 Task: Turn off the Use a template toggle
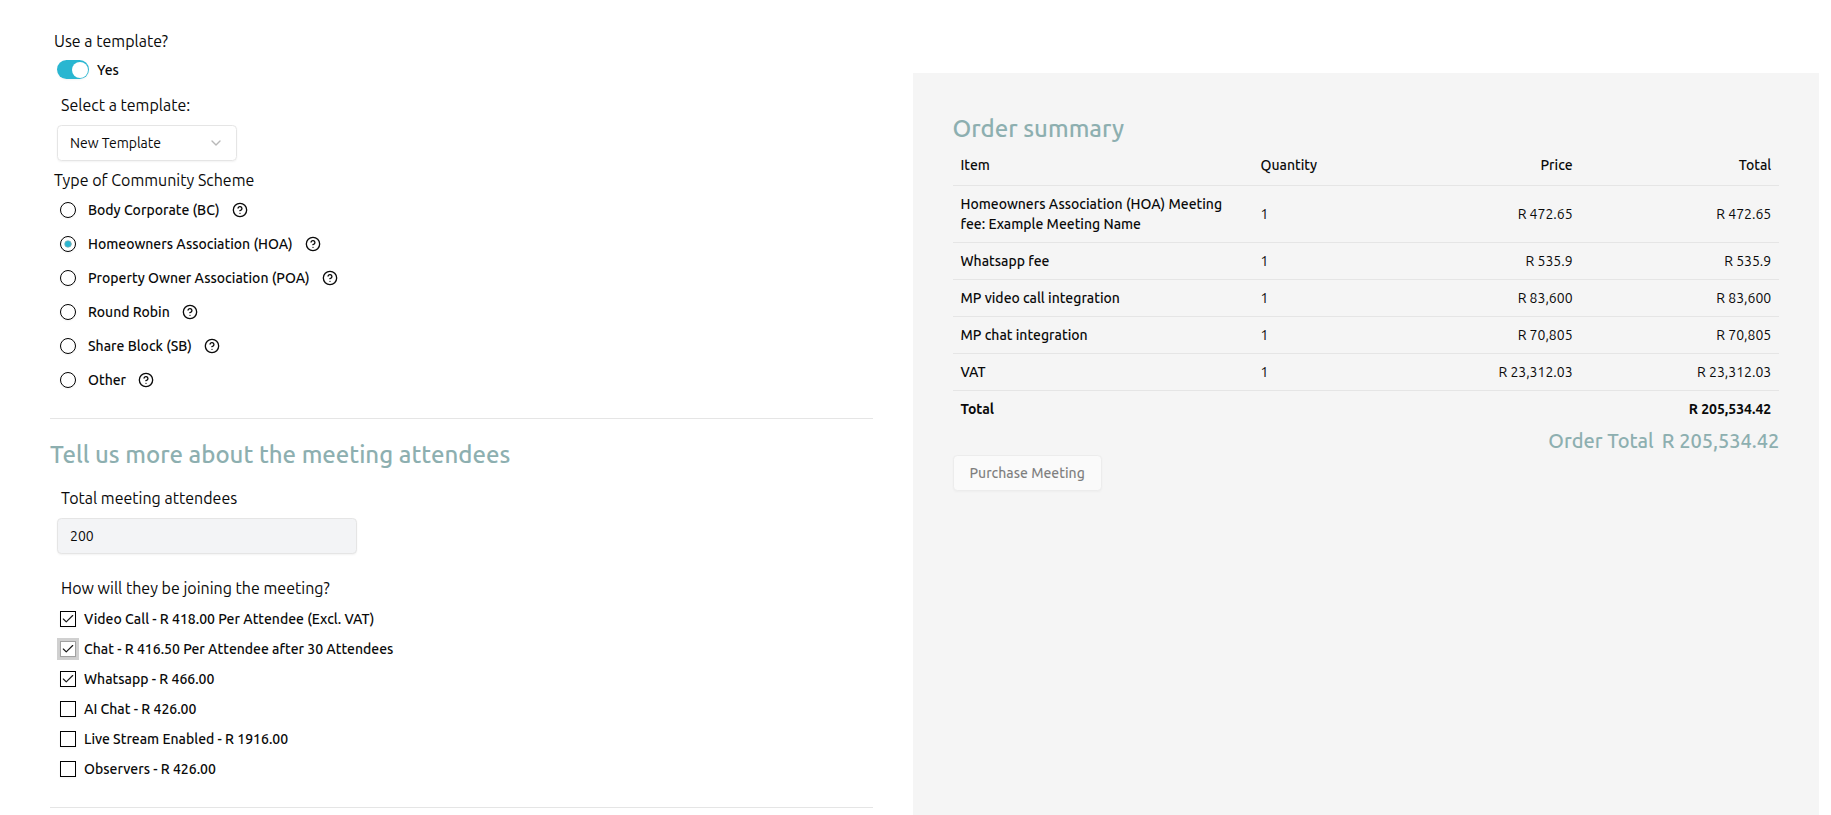(x=73, y=70)
